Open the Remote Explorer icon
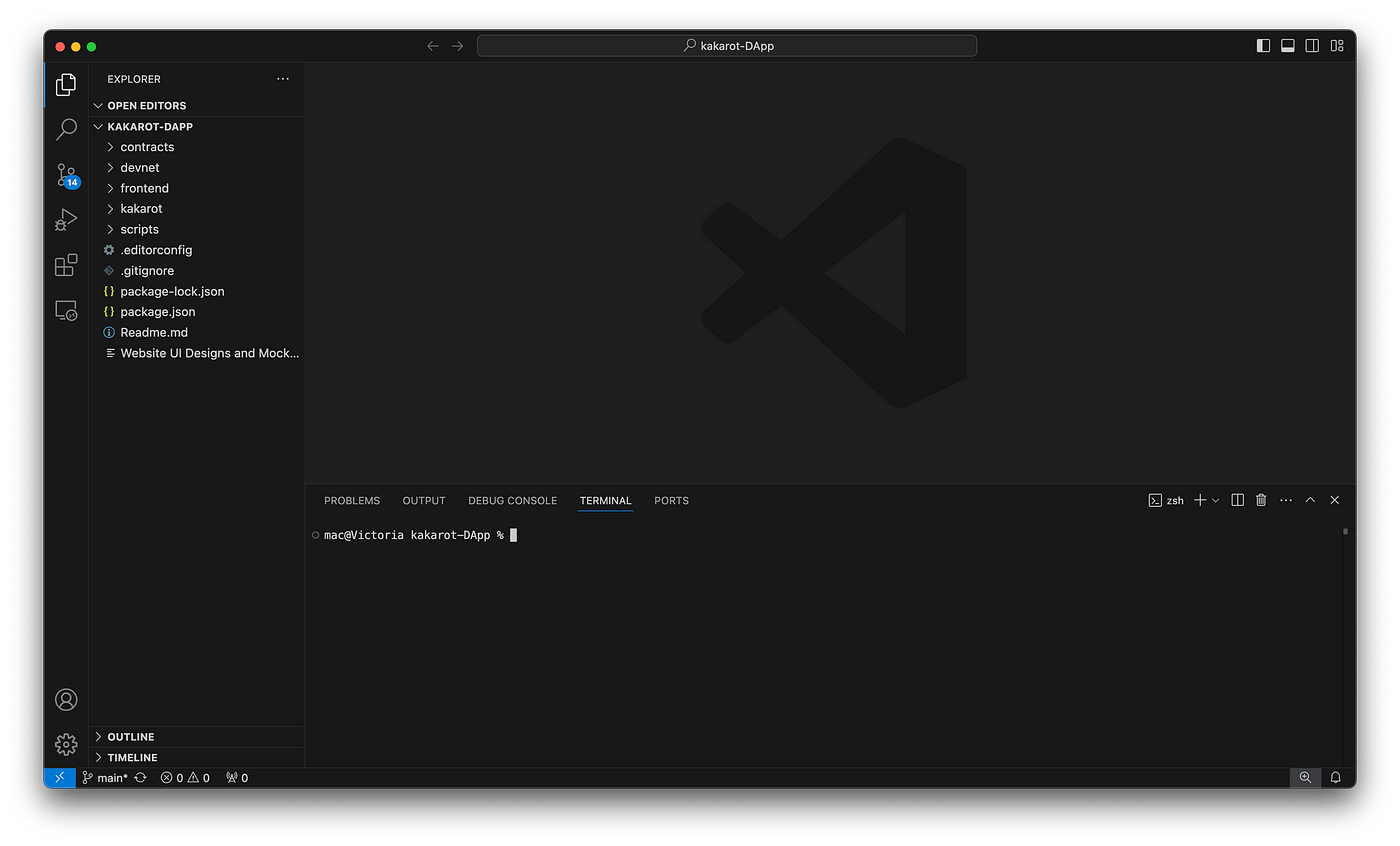This screenshot has width=1400, height=846. pos(66,310)
